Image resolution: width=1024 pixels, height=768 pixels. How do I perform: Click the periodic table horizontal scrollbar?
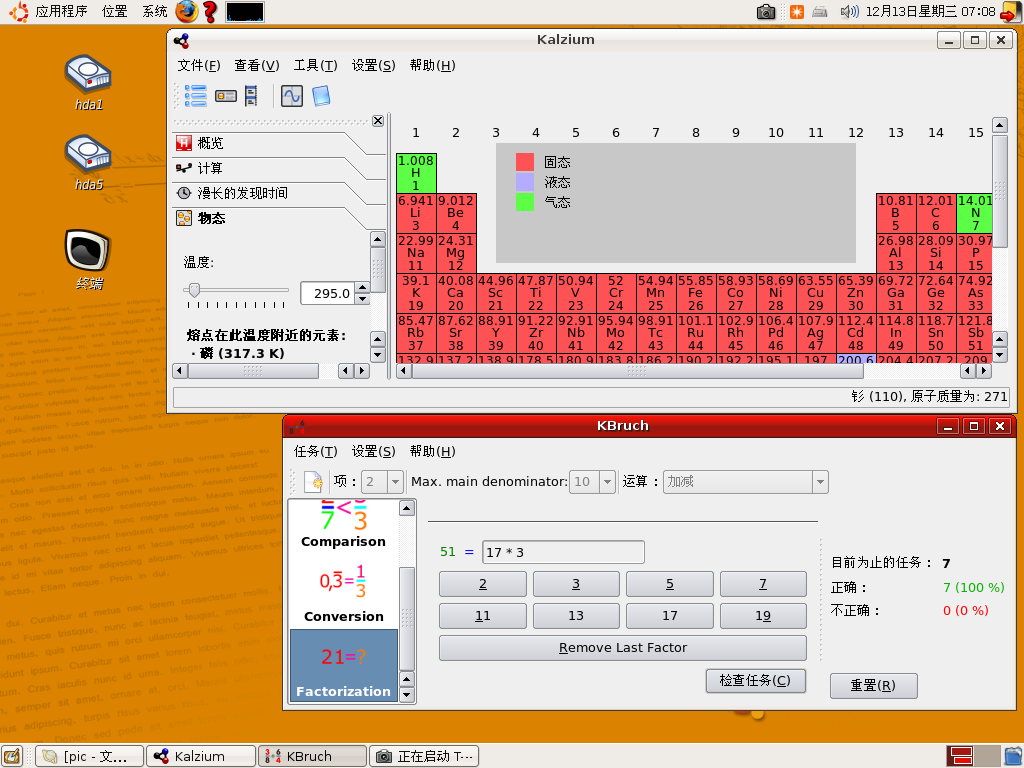pos(637,371)
